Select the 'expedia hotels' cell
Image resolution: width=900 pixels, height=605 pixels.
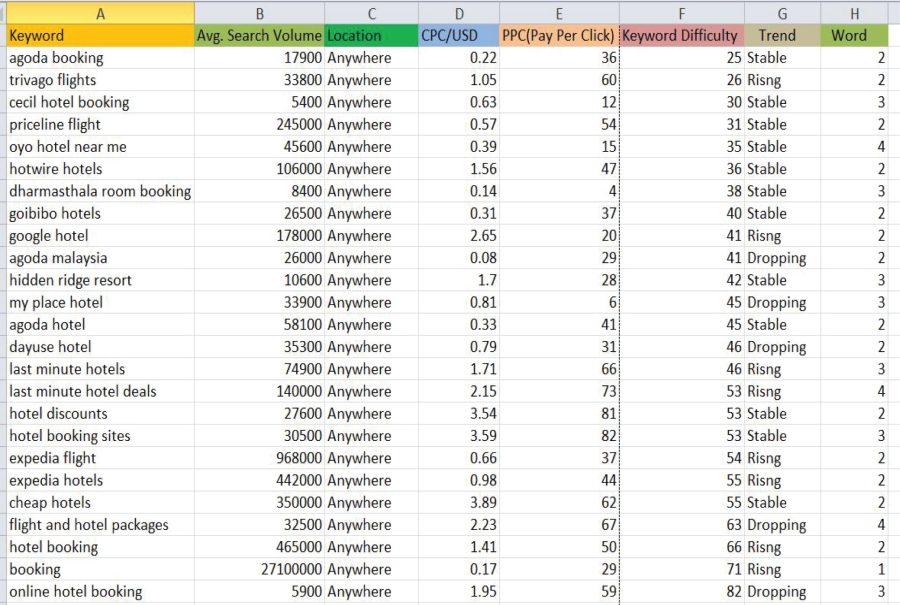pos(100,480)
